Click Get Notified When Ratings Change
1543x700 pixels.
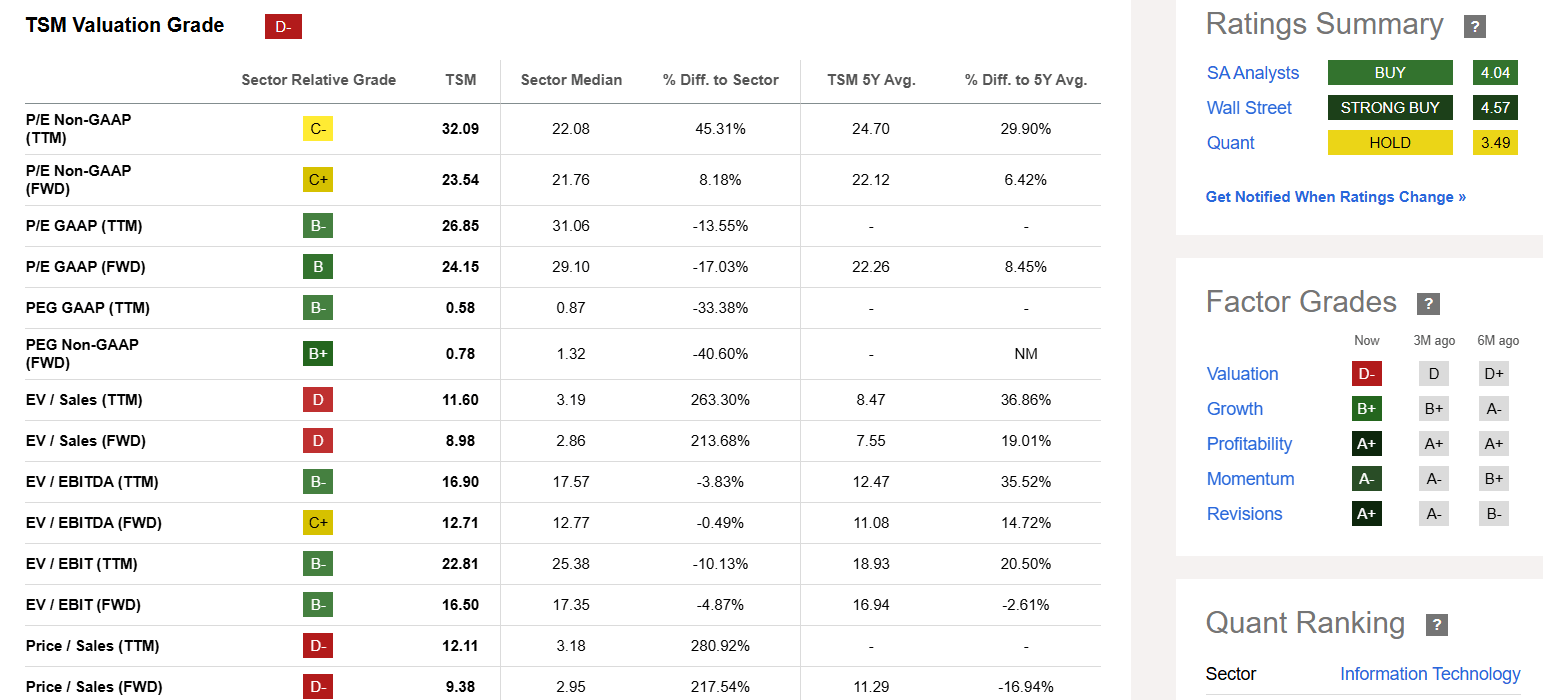pyautogui.click(x=1336, y=197)
